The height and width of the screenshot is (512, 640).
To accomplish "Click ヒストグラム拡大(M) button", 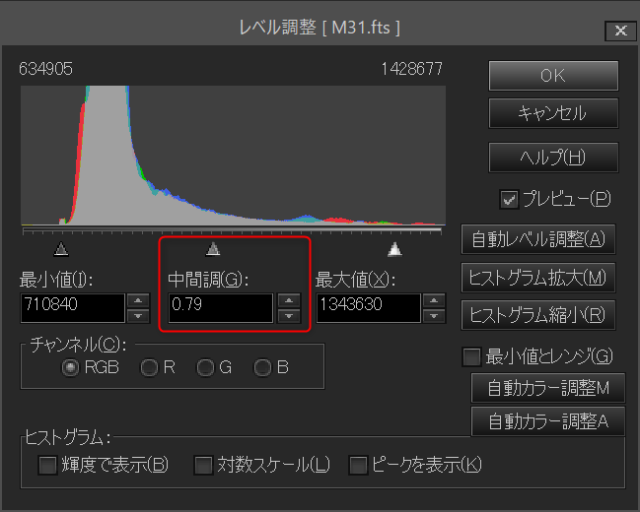I will tap(538, 276).
